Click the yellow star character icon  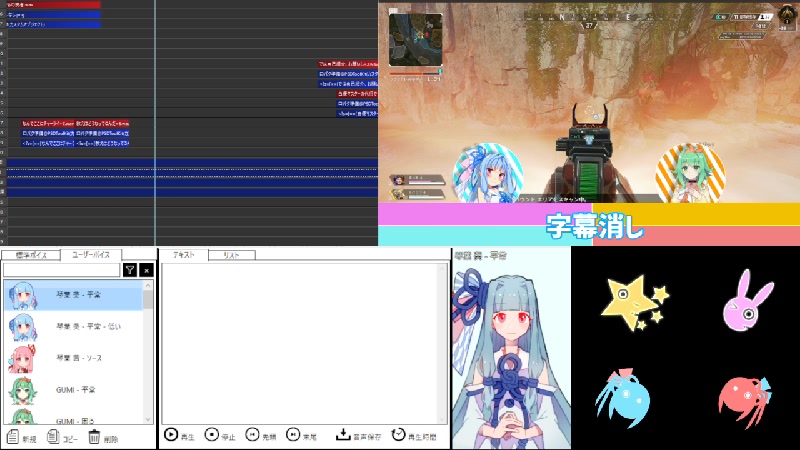(x=634, y=302)
